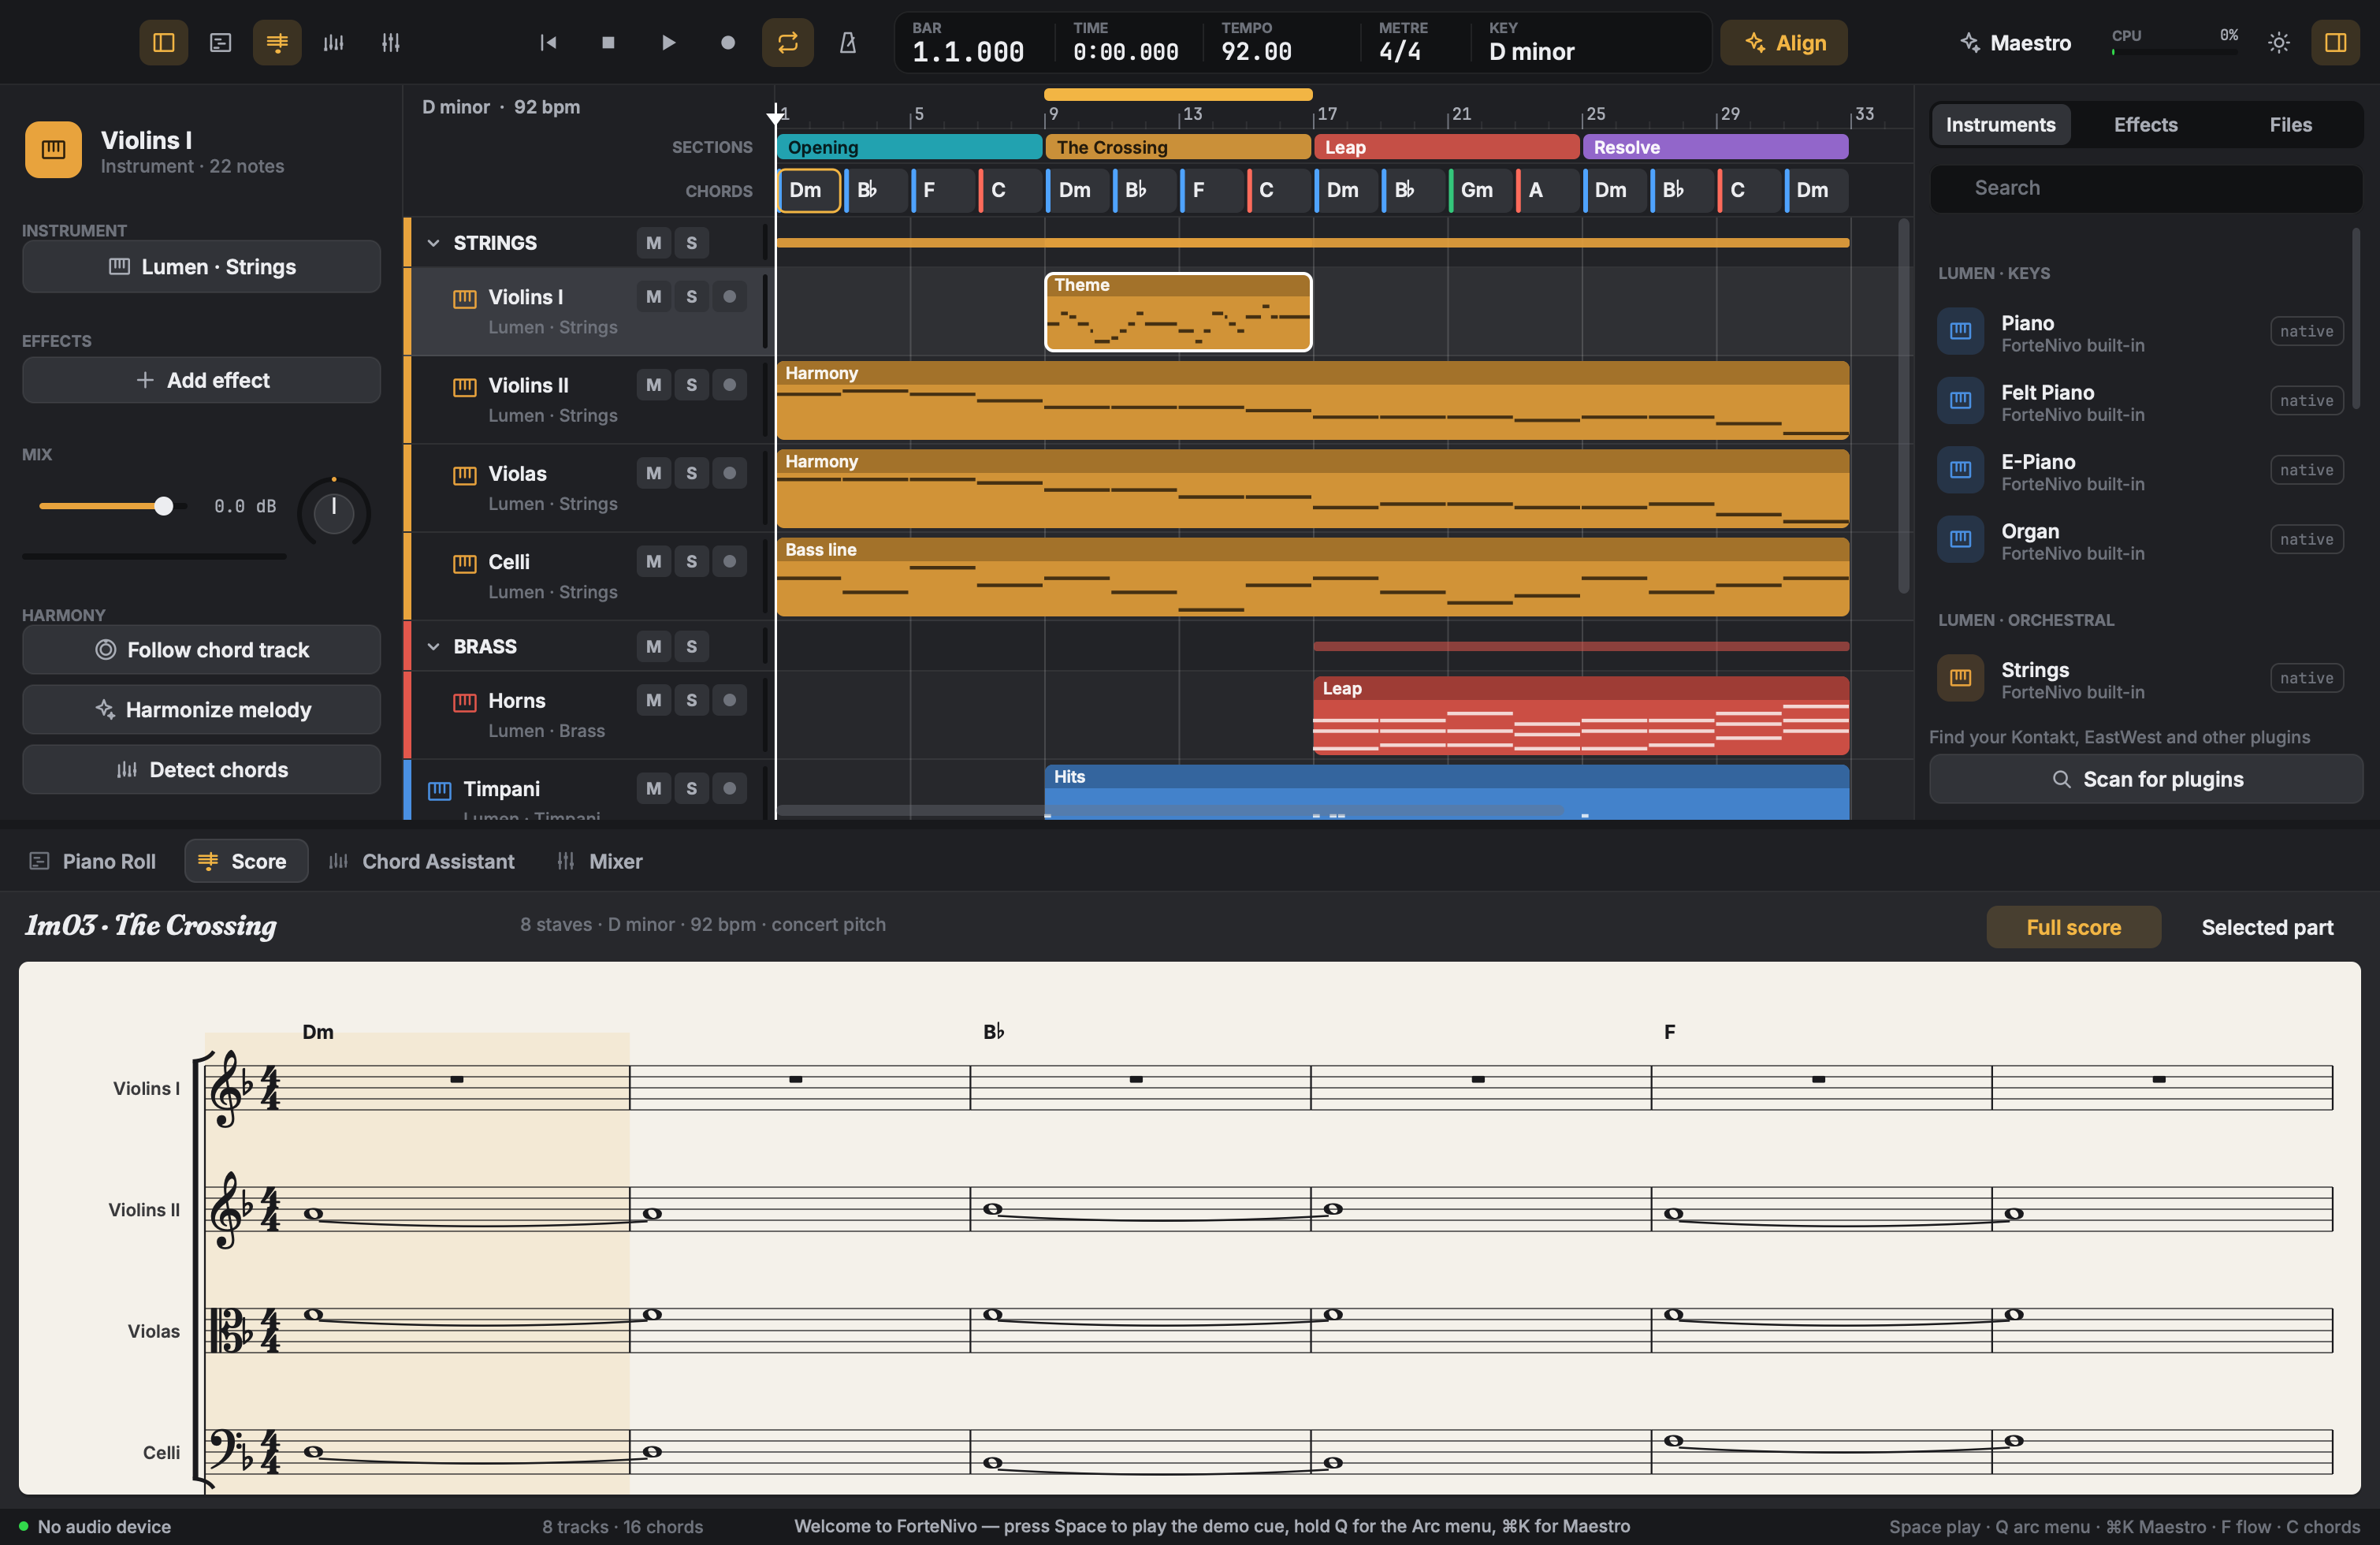
Task: Click the pan knob in MIX section
Action: (334, 513)
